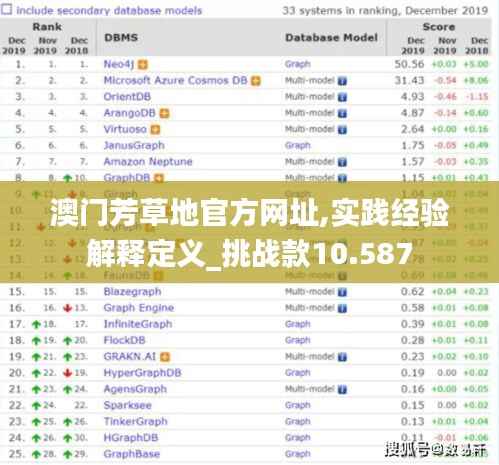This screenshot has width=499, height=465.
Task: Tick the include secondary database models checkbox
Action: coord(6,9)
